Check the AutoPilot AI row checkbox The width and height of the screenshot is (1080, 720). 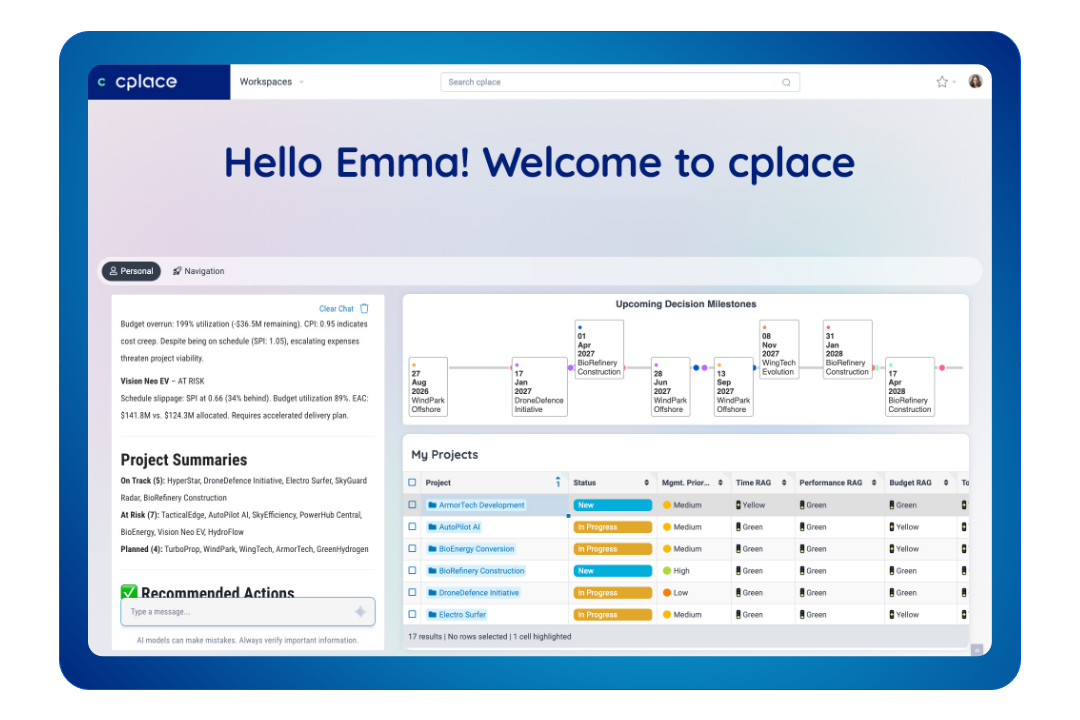coord(413,527)
